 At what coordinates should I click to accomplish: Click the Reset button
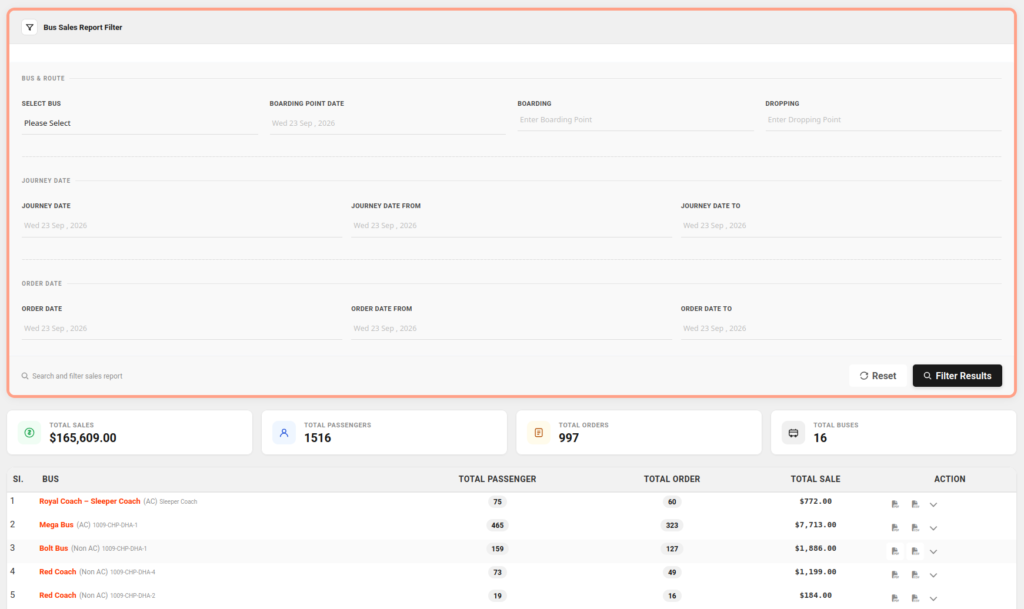click(x=878, y=375)
